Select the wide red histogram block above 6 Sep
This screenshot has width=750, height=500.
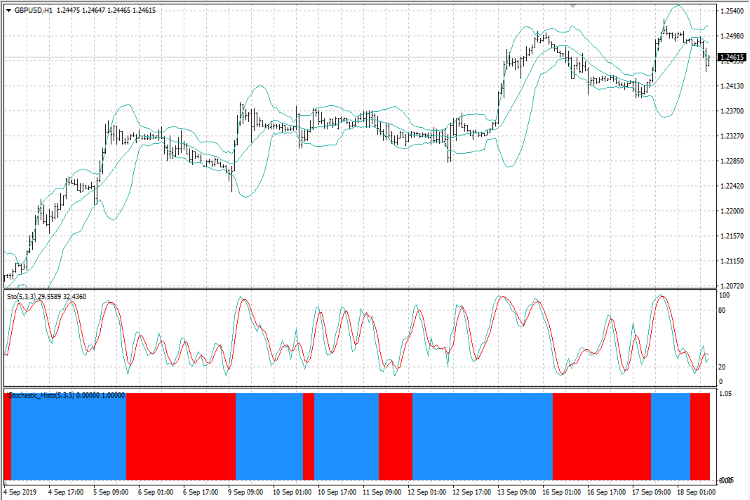click(181, 436)
